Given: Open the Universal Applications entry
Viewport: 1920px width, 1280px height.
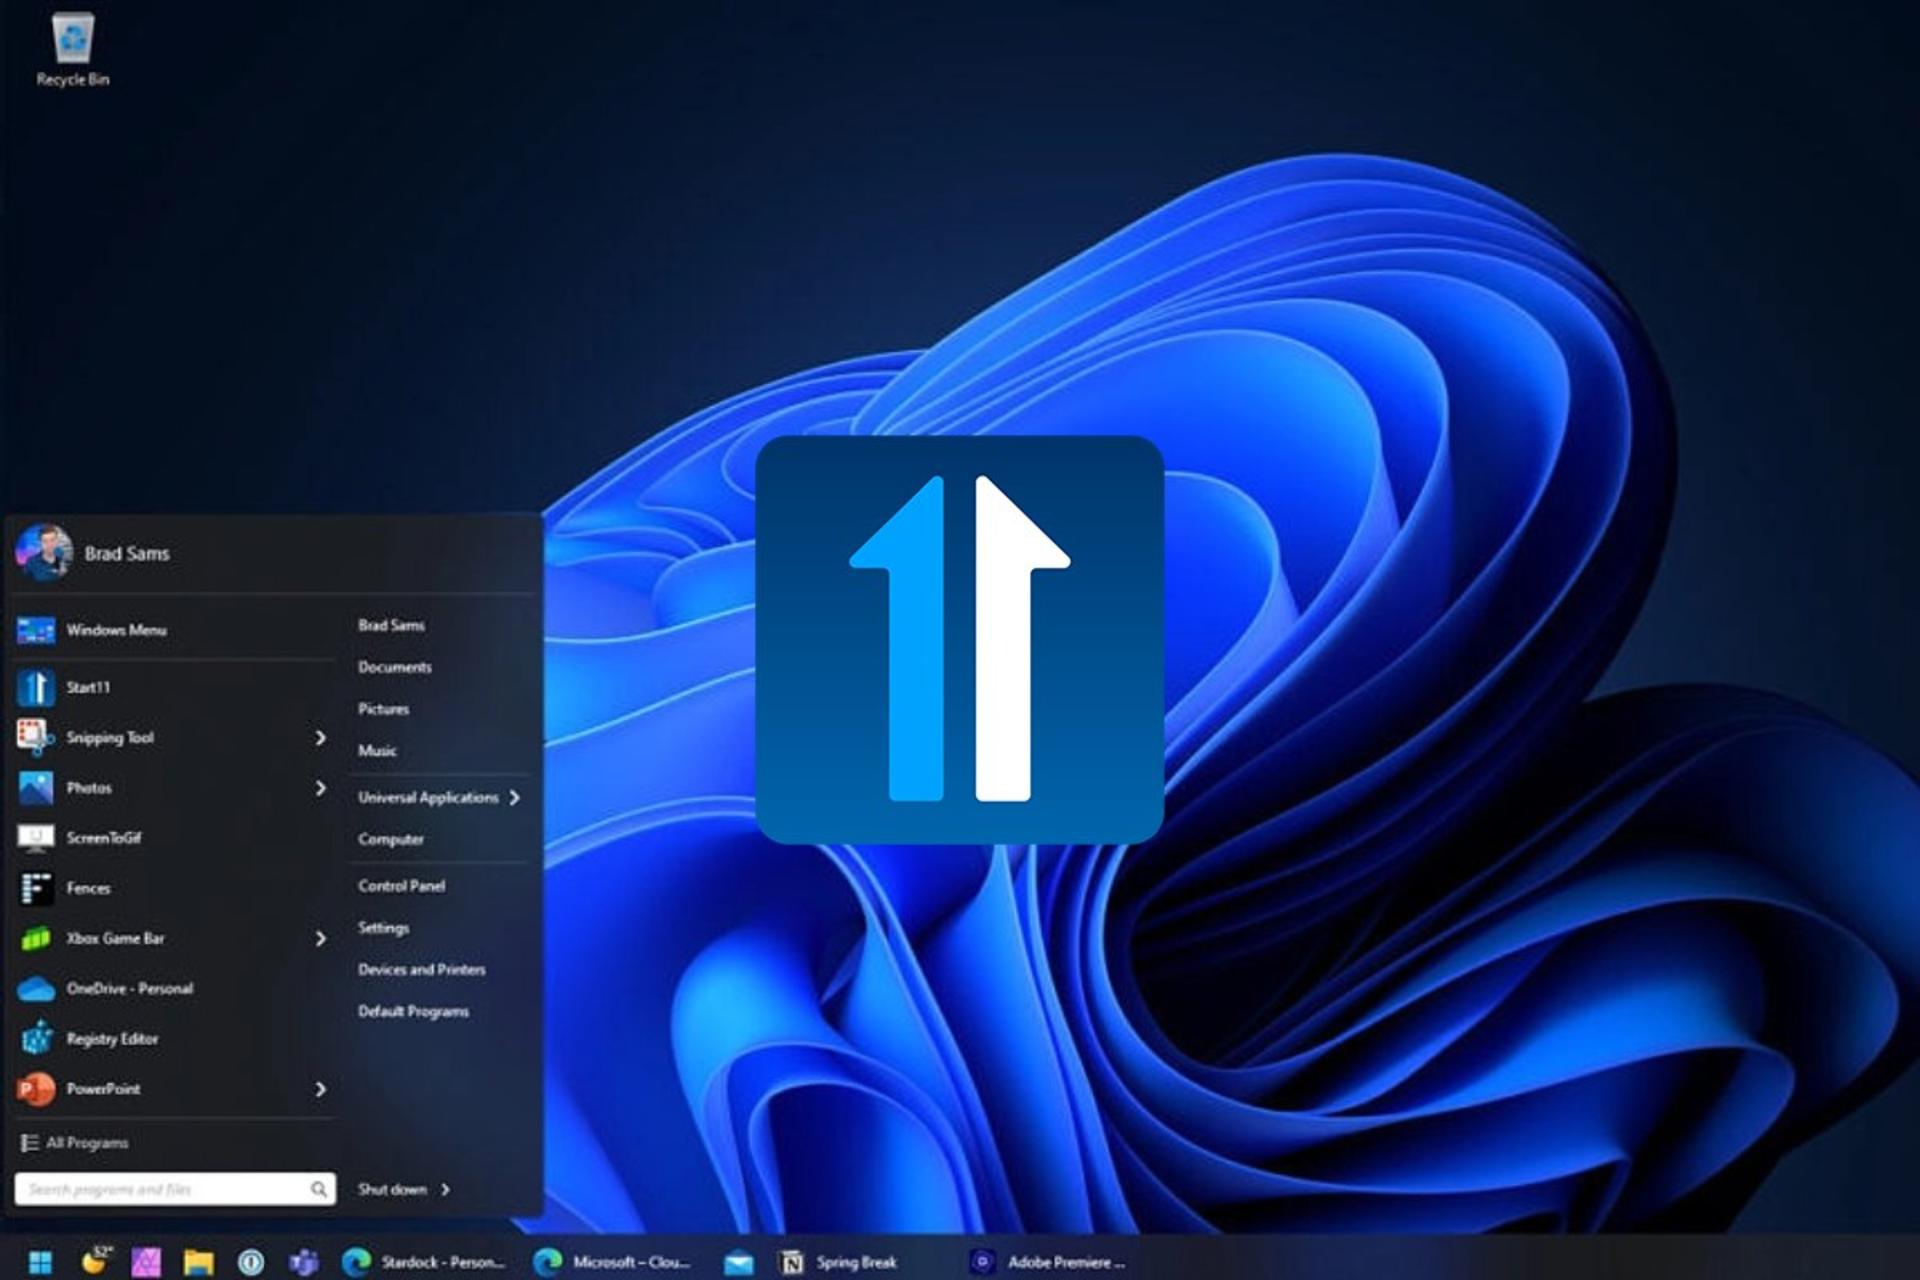Looking at the screenshot, I should [x=428, y=798].
